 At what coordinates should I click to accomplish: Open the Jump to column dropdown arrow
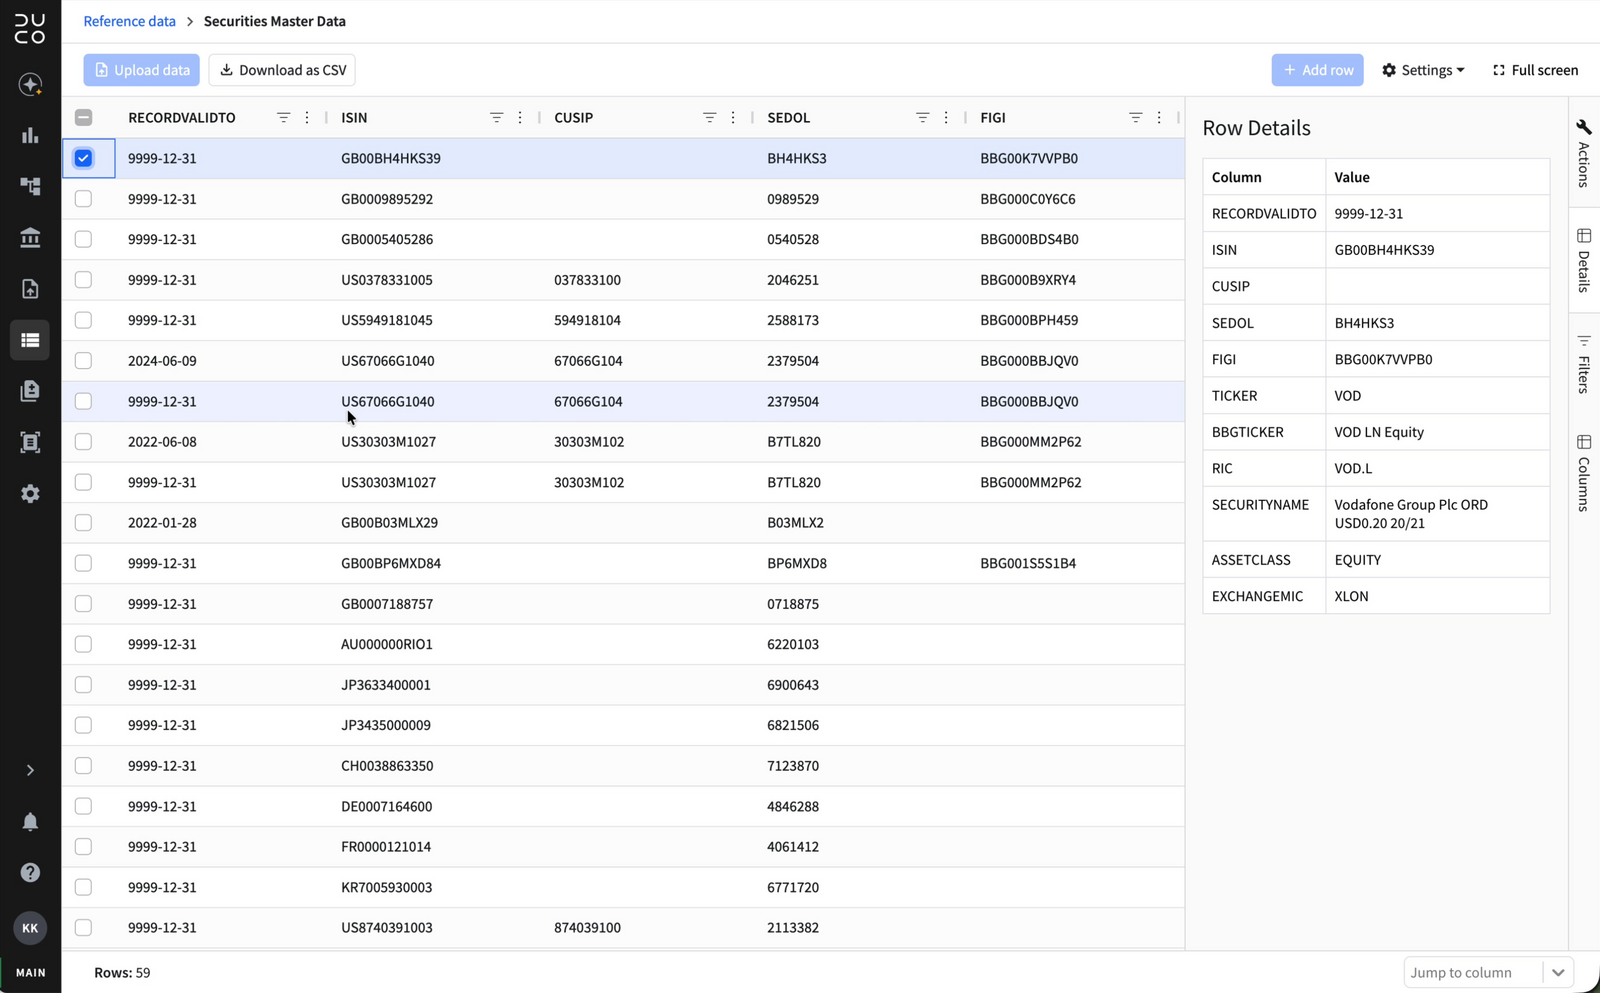pyautogui.click(x=1558, y=972)
